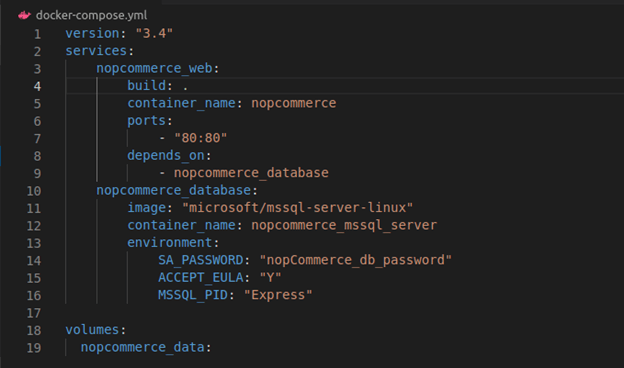
Task: Click the nopcommerce_mssql_server value
Action: [x=344, y=225]
